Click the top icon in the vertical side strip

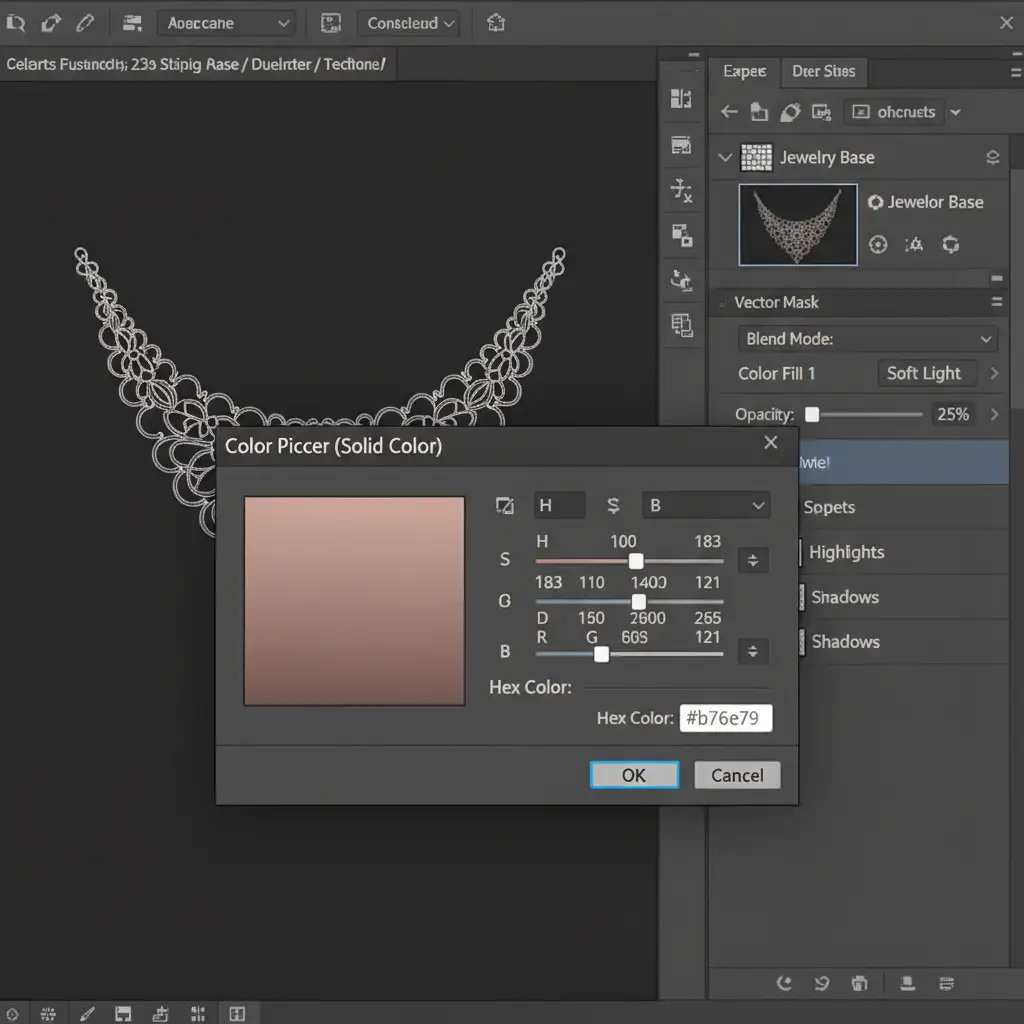(x=682, y=98)
